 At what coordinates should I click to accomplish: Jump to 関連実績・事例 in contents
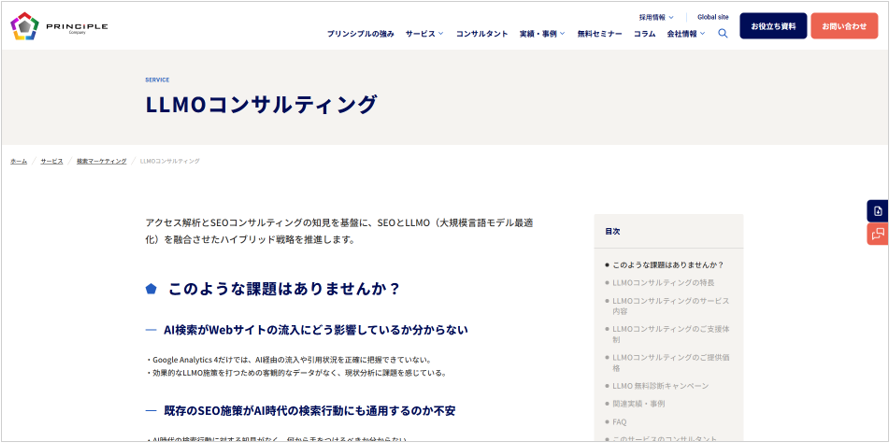pyautogui.click(x=639, y=404)
